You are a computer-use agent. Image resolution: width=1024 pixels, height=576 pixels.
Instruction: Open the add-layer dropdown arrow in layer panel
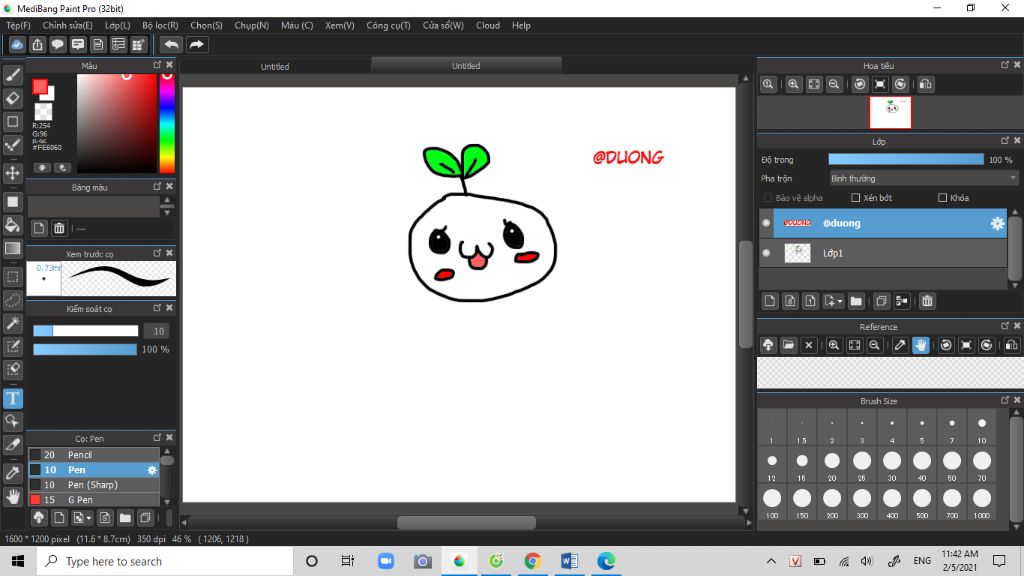click(x=840, y=301)
